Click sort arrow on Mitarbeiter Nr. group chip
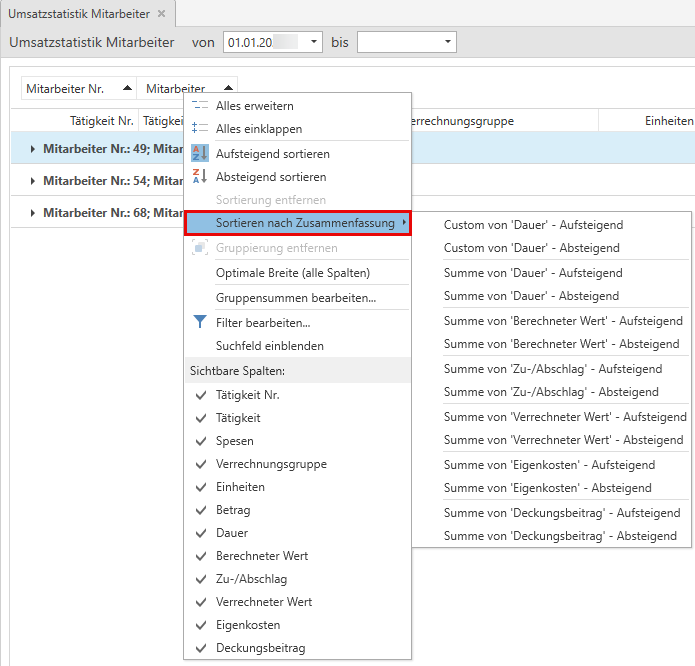This screenshot has width=695, height=666. point(127,88)
